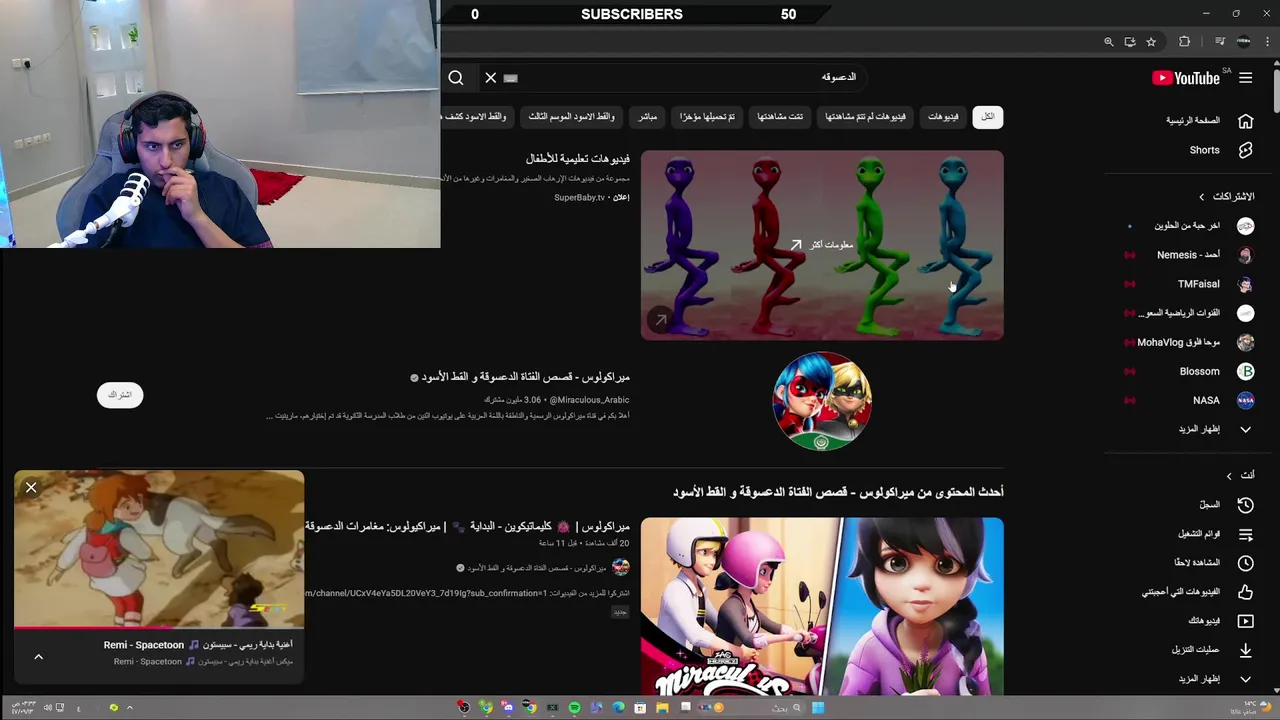1280x720 pixels.
Task: Open the Chrome profile avatar
Action: pyautogui.click(x=1244, y=42)
